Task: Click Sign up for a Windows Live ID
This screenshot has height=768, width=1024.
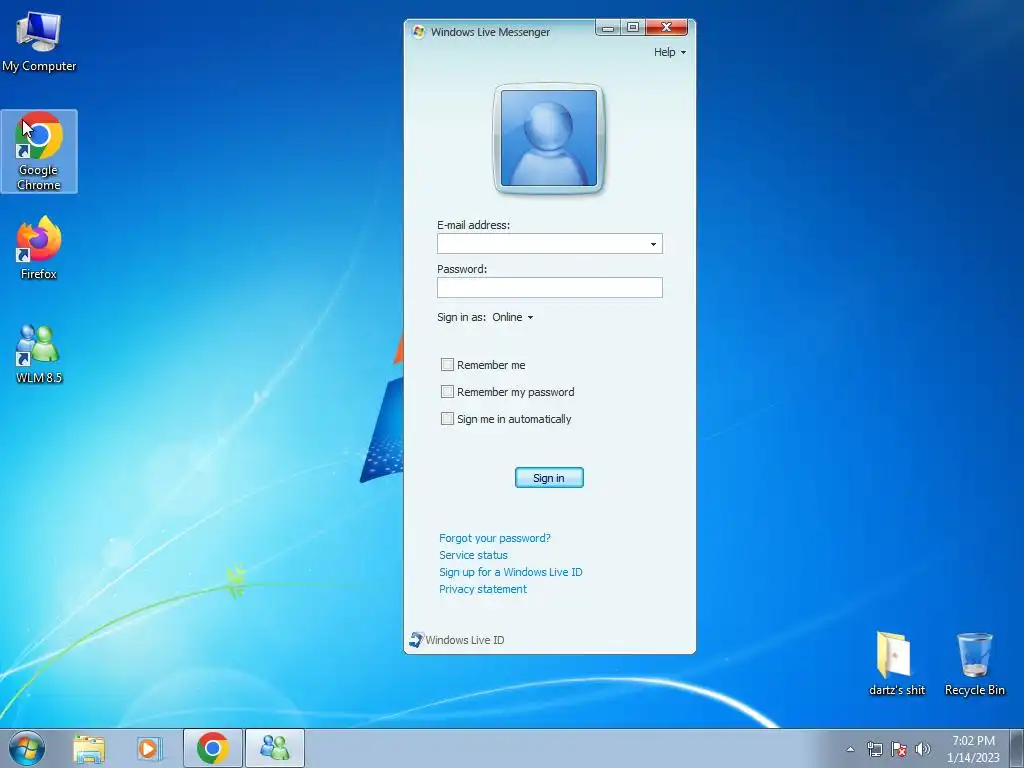Action: (x=511, y=572)
